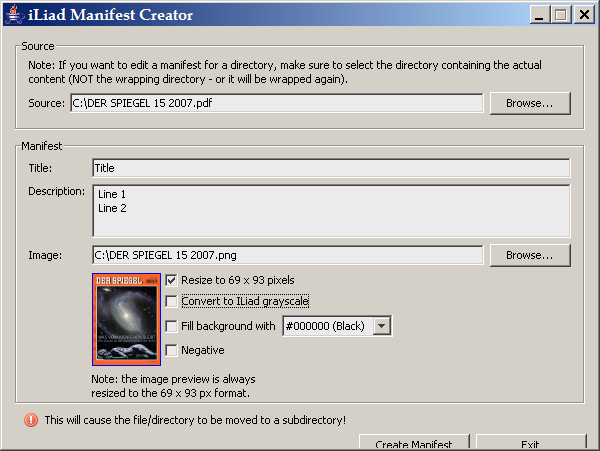Click the Java app icon in title bar

(14, 15)
